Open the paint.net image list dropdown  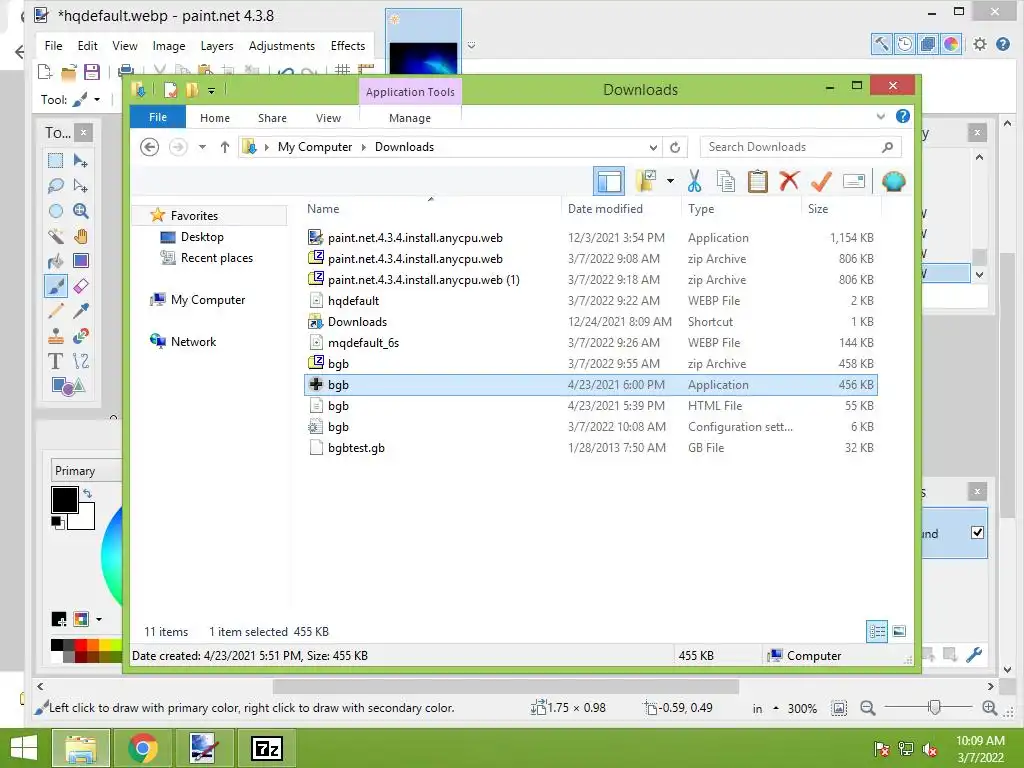pyautogui.click(x=471, y=46)
